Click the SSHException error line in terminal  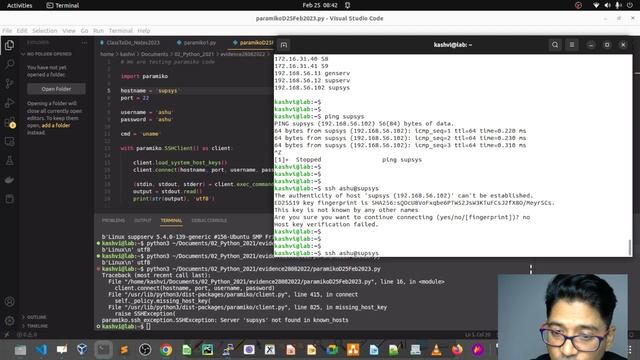coord(225,320)
